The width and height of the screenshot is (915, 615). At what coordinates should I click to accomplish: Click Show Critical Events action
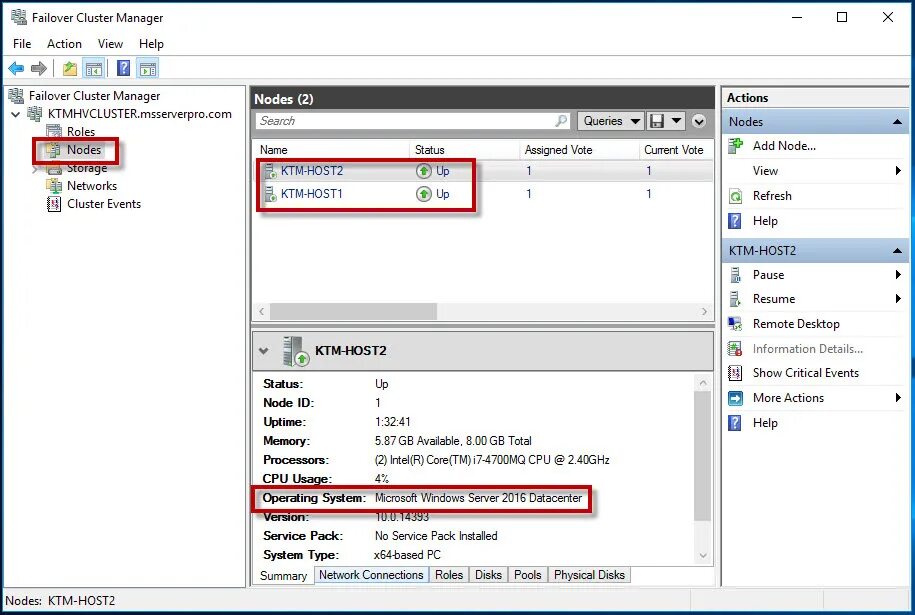click(x=806, y=373)
